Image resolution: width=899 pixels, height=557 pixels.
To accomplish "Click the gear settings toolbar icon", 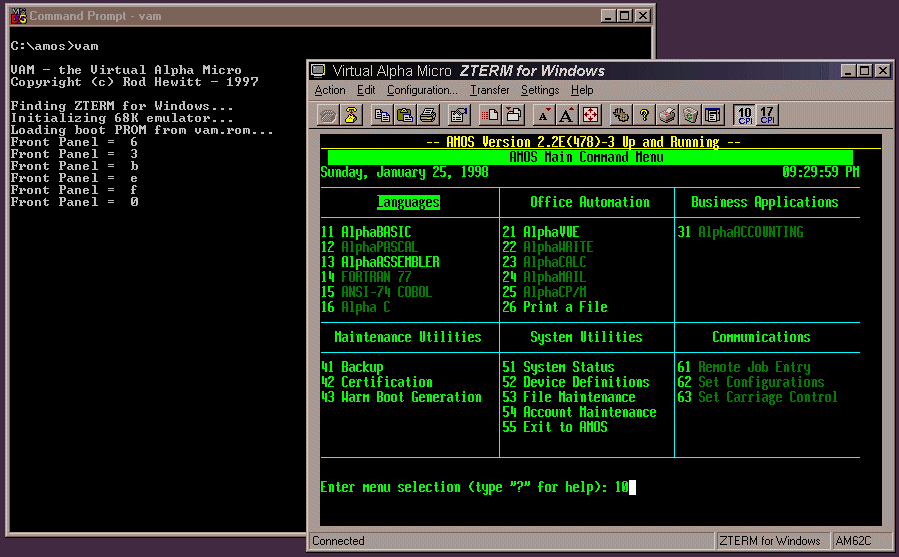I will point(620,115).
